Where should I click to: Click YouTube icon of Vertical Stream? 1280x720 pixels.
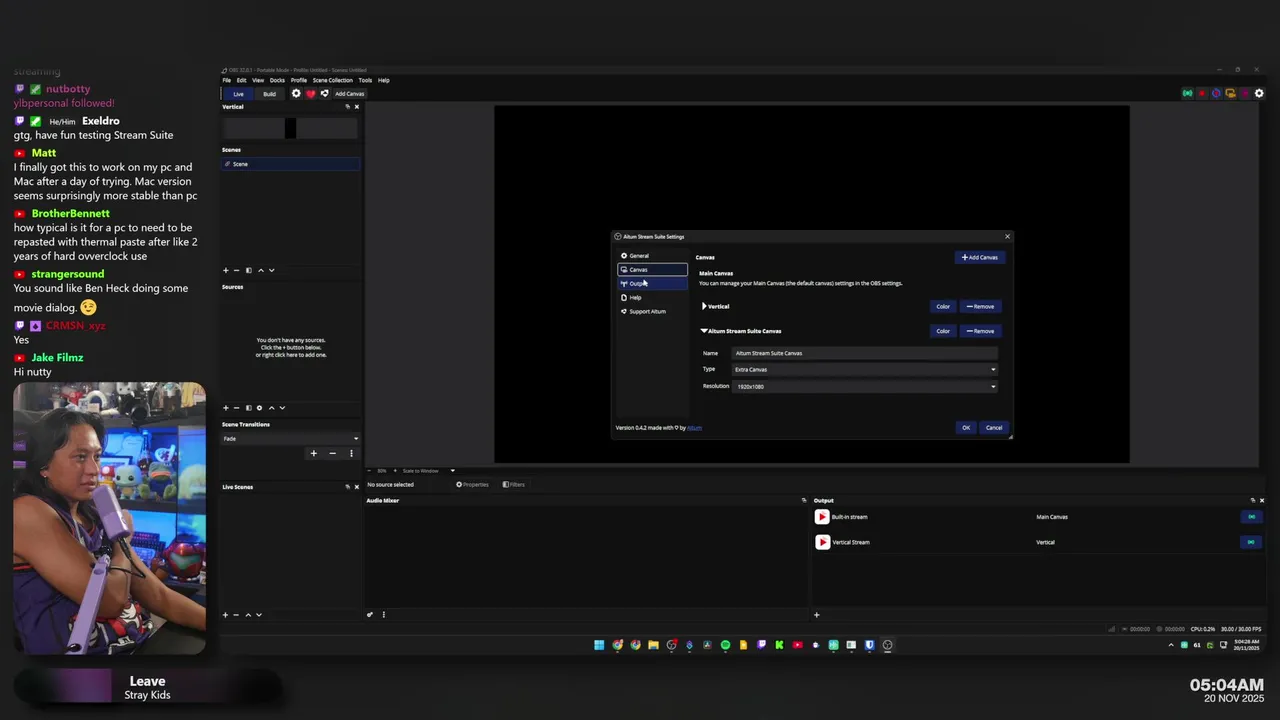tap(822, 542)
